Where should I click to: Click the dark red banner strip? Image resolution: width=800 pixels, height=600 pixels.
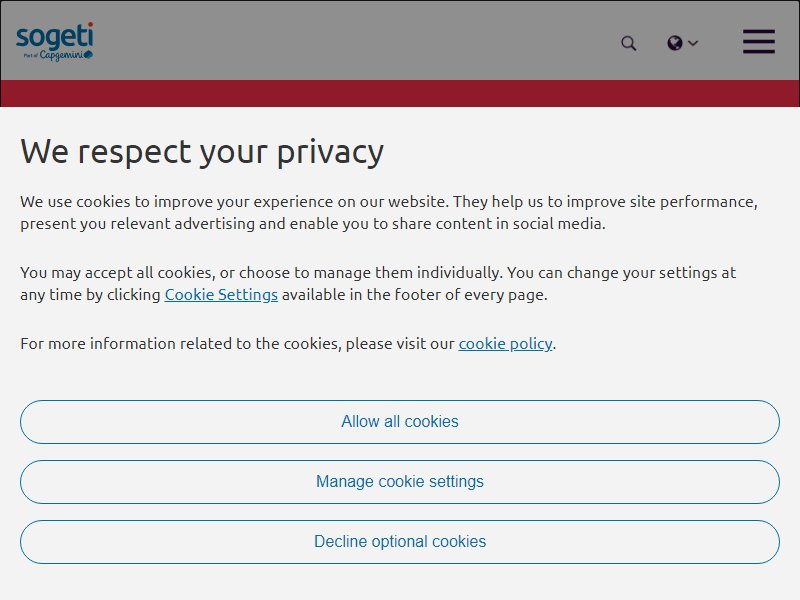click(400, 93)
